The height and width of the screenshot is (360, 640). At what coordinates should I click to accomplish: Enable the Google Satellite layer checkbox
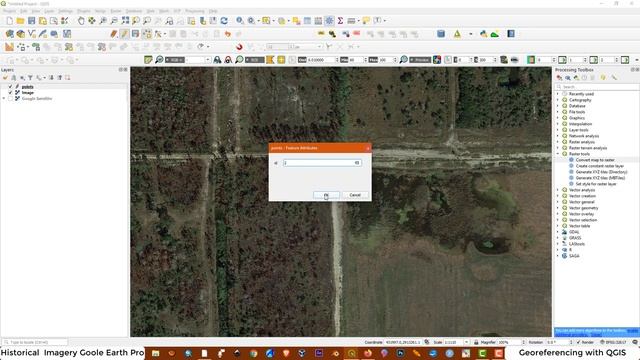point(11,98)
